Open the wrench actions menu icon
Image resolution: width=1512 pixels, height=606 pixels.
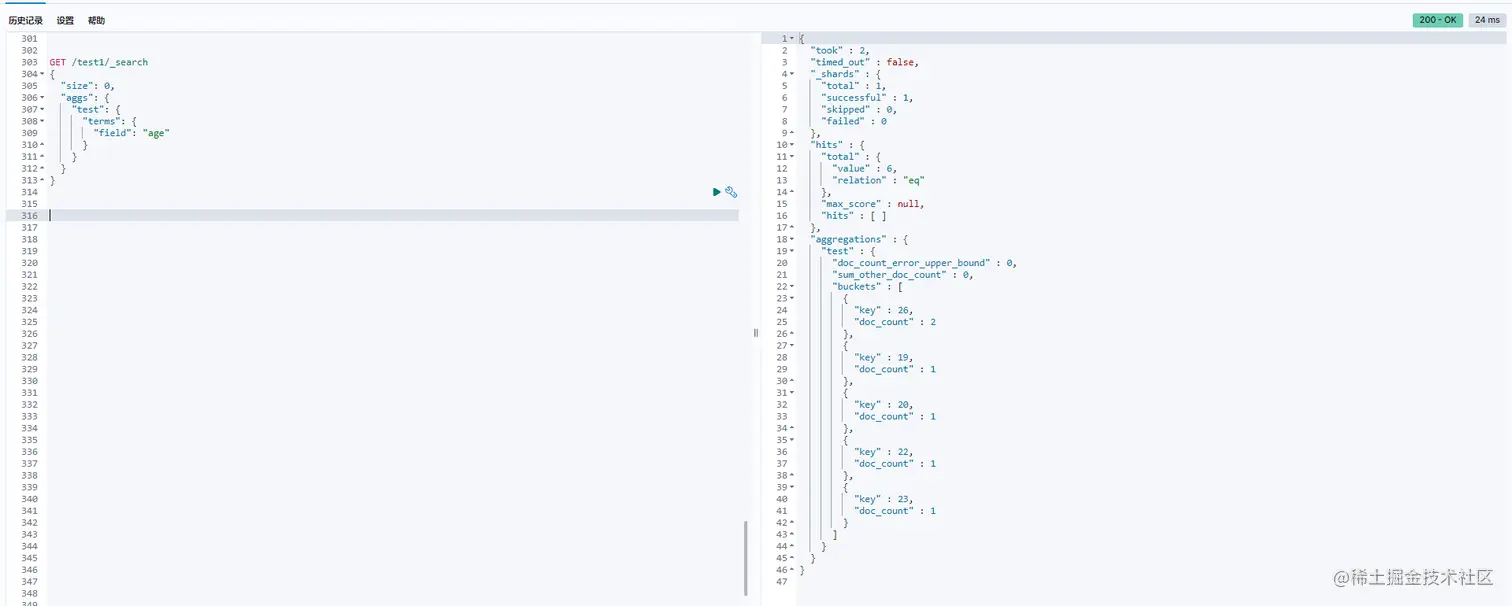click(x=731, y=191)
